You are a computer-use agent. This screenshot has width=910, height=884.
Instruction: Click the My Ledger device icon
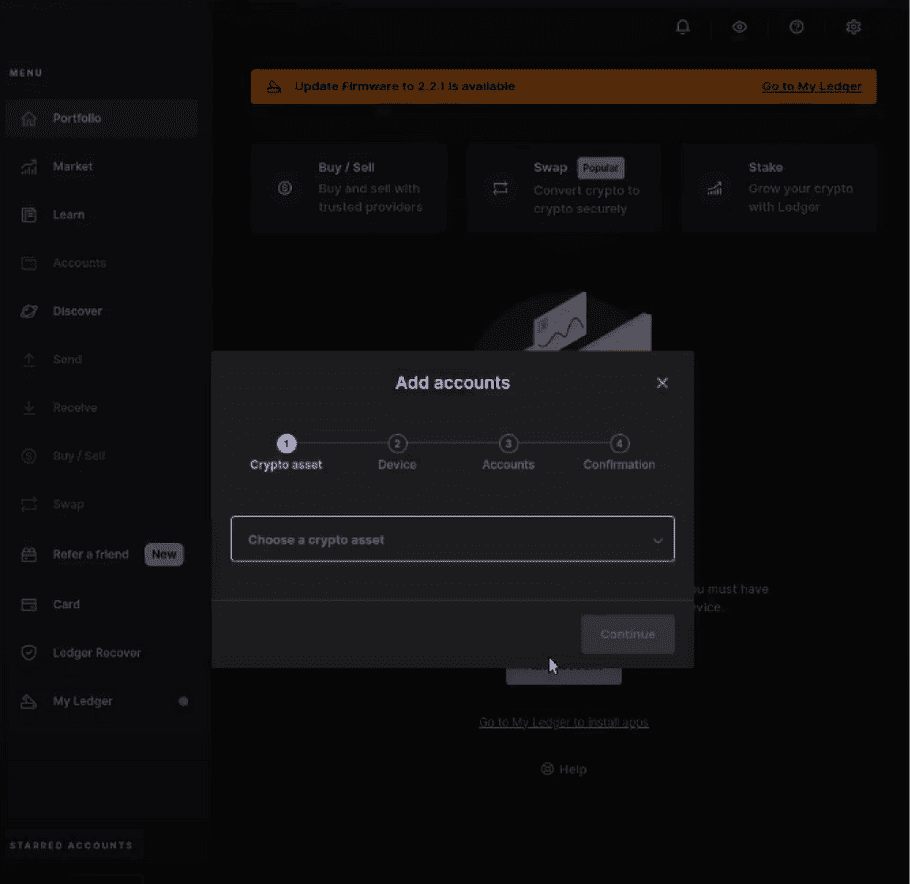29,702
